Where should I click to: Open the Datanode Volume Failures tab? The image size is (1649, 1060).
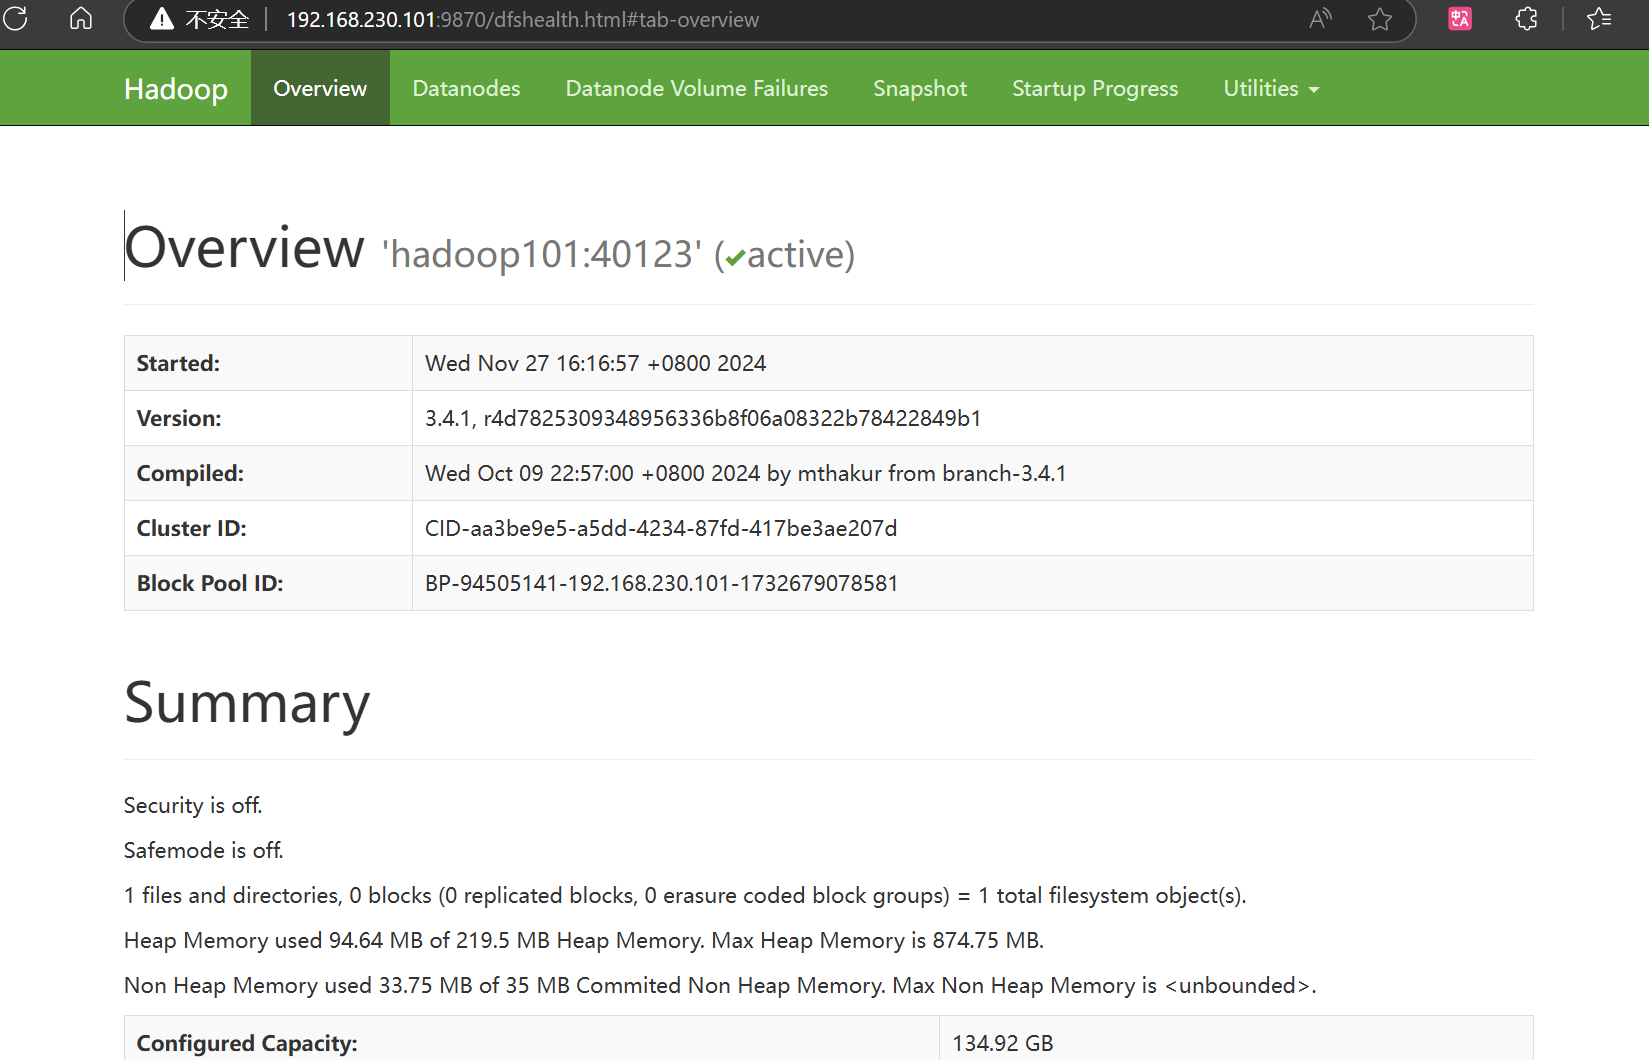697,89
